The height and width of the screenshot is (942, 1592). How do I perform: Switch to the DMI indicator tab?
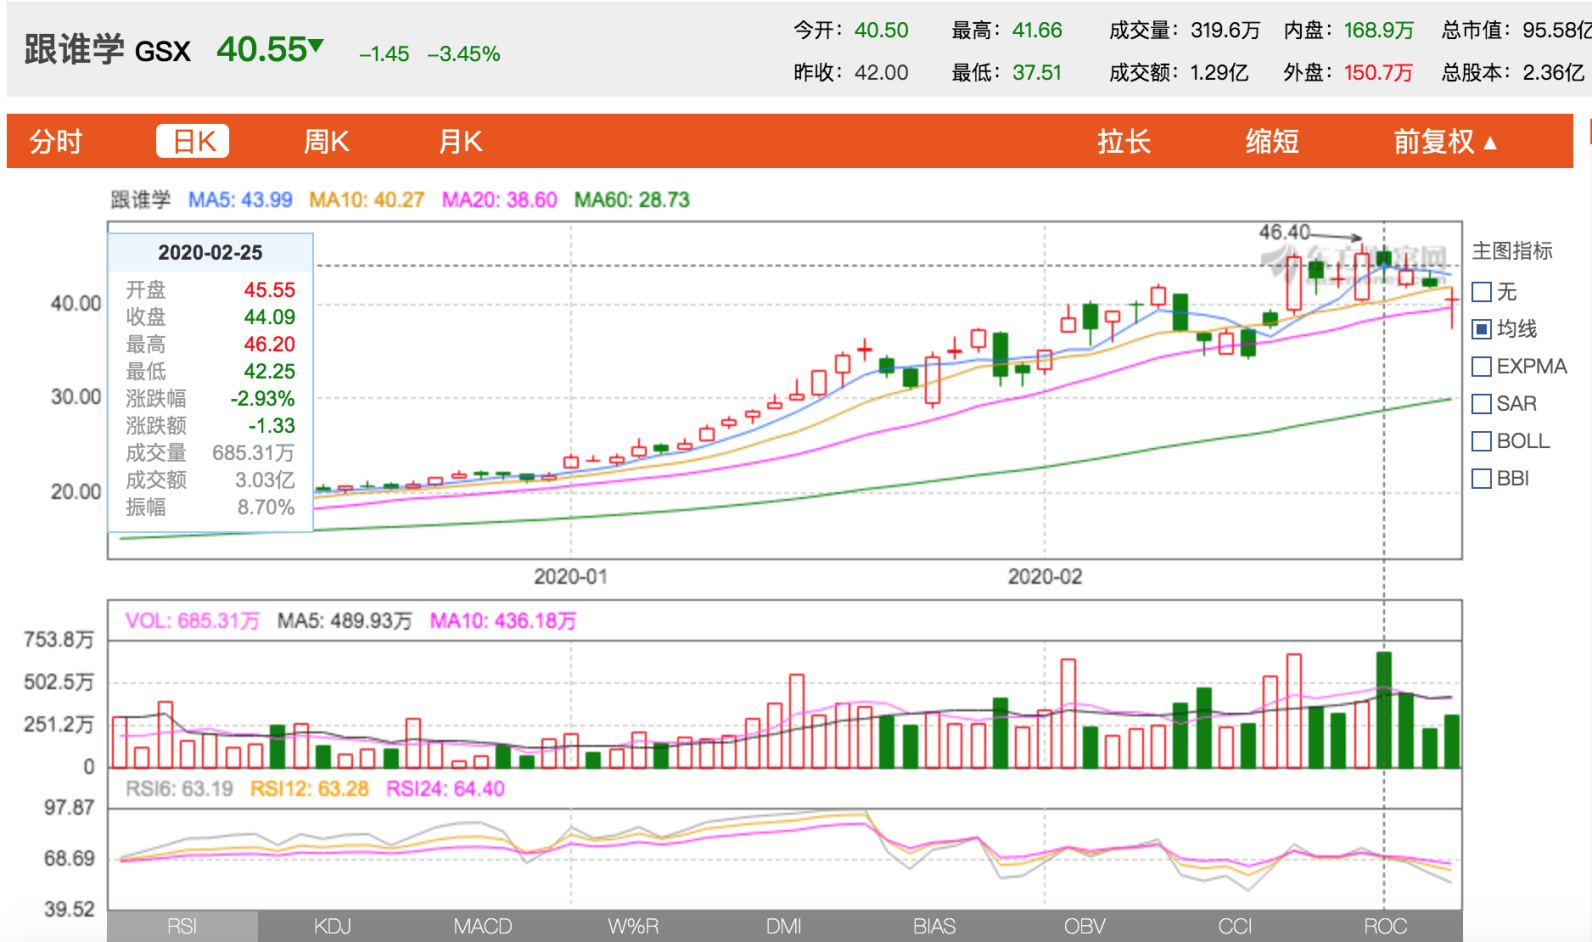[784, 926]
